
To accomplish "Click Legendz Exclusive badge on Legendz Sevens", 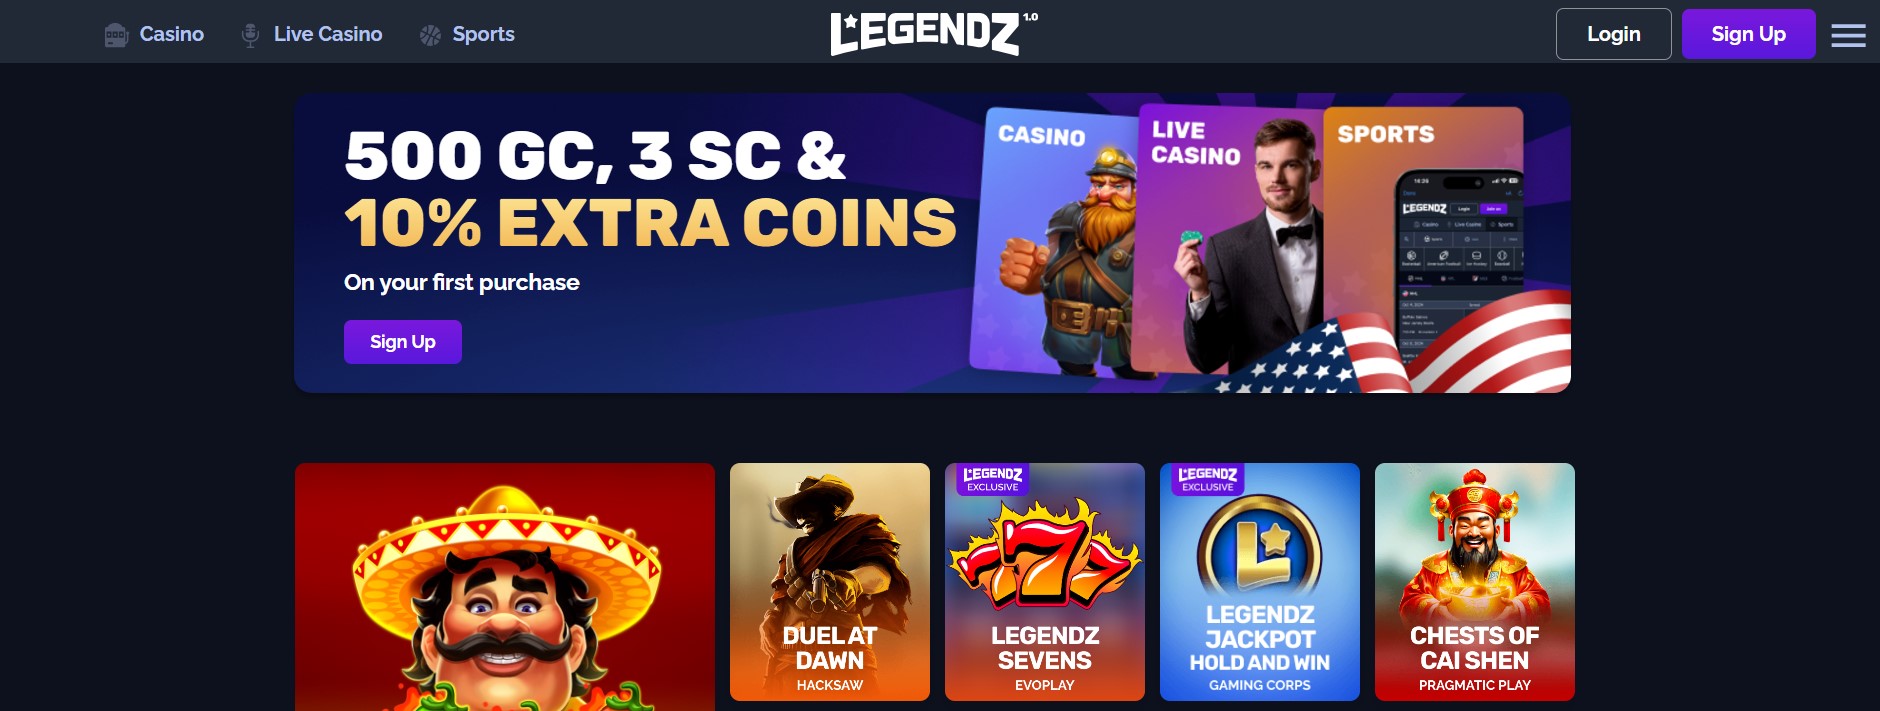I will tap(992, 479).
